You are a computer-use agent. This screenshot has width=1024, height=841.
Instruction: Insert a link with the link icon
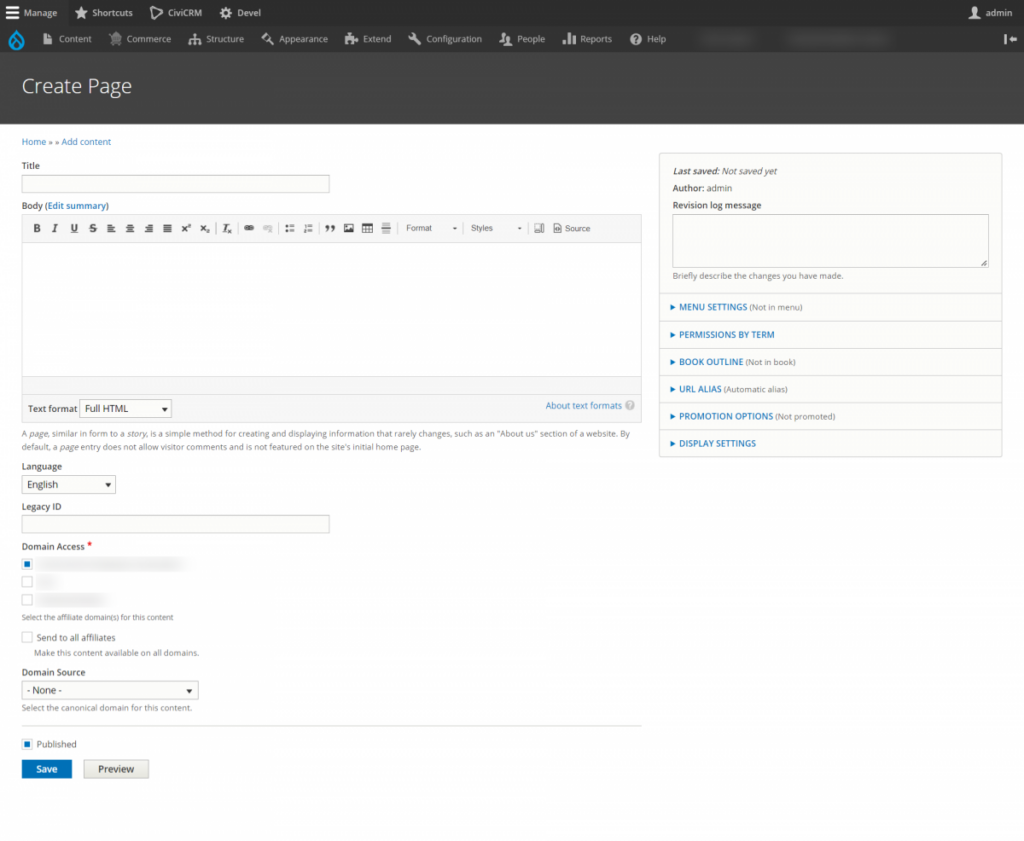click(249, 228)
